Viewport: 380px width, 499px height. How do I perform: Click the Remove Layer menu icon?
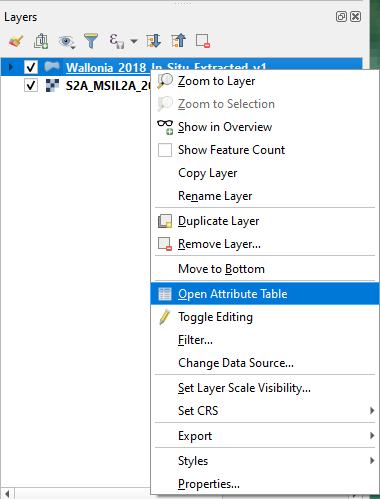[x=165, y=244]
